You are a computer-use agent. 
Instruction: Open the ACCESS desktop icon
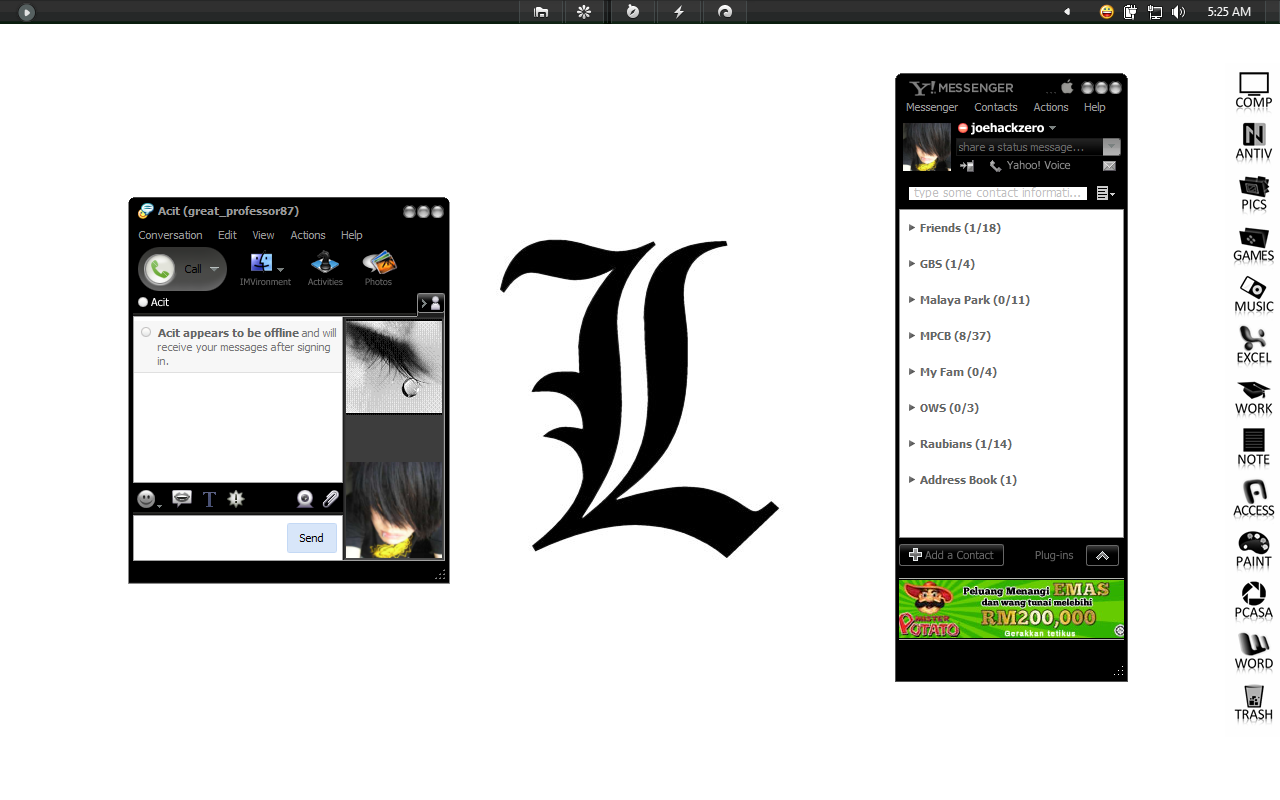[1253, 498]
